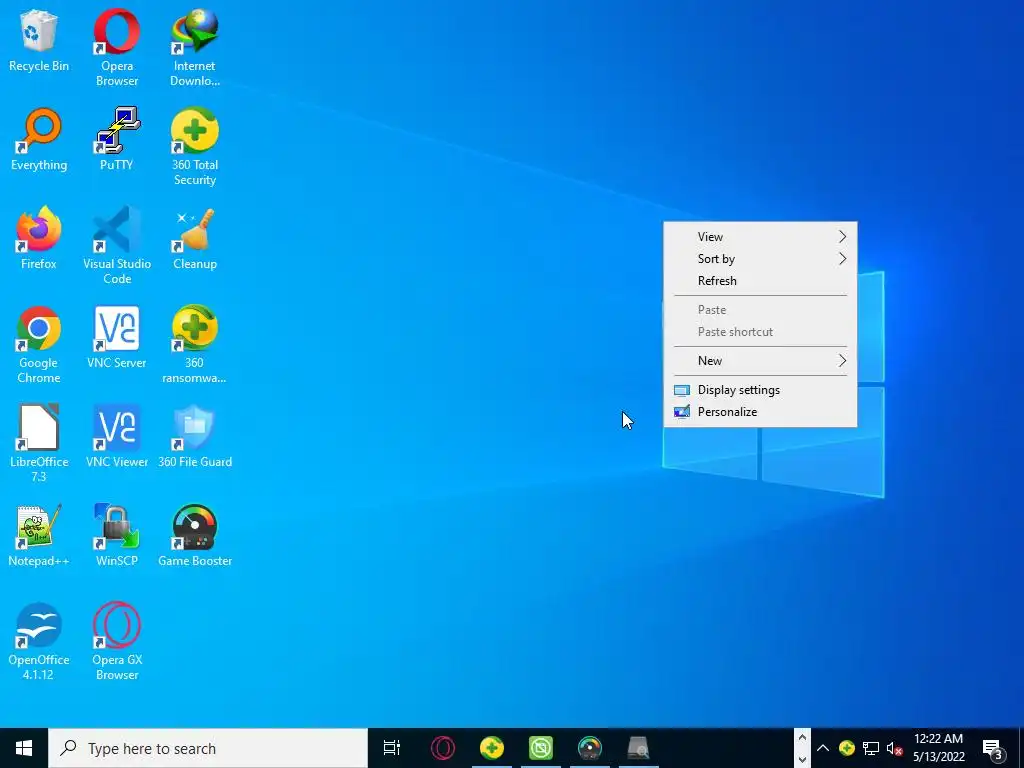Image resolution: width=1024 pixels, height=768 pixels.
Task: Select the 360 File Guard shortcut
Action: tap(195, 436)
